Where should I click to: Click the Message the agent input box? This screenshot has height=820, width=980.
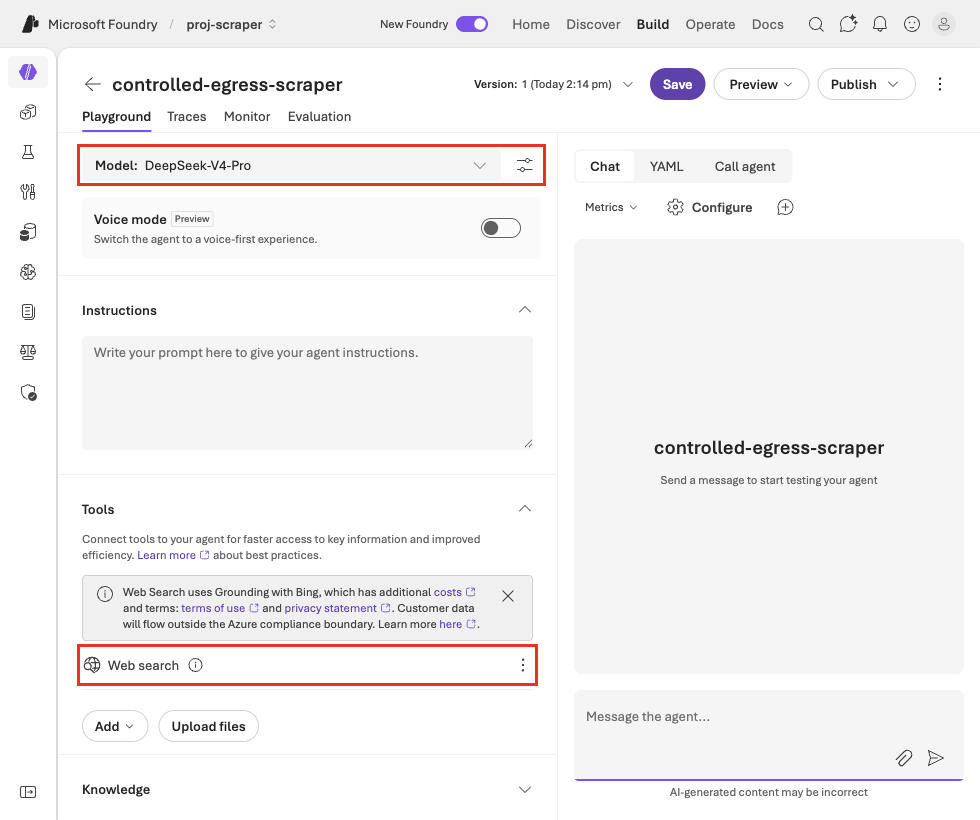[769, 735]
